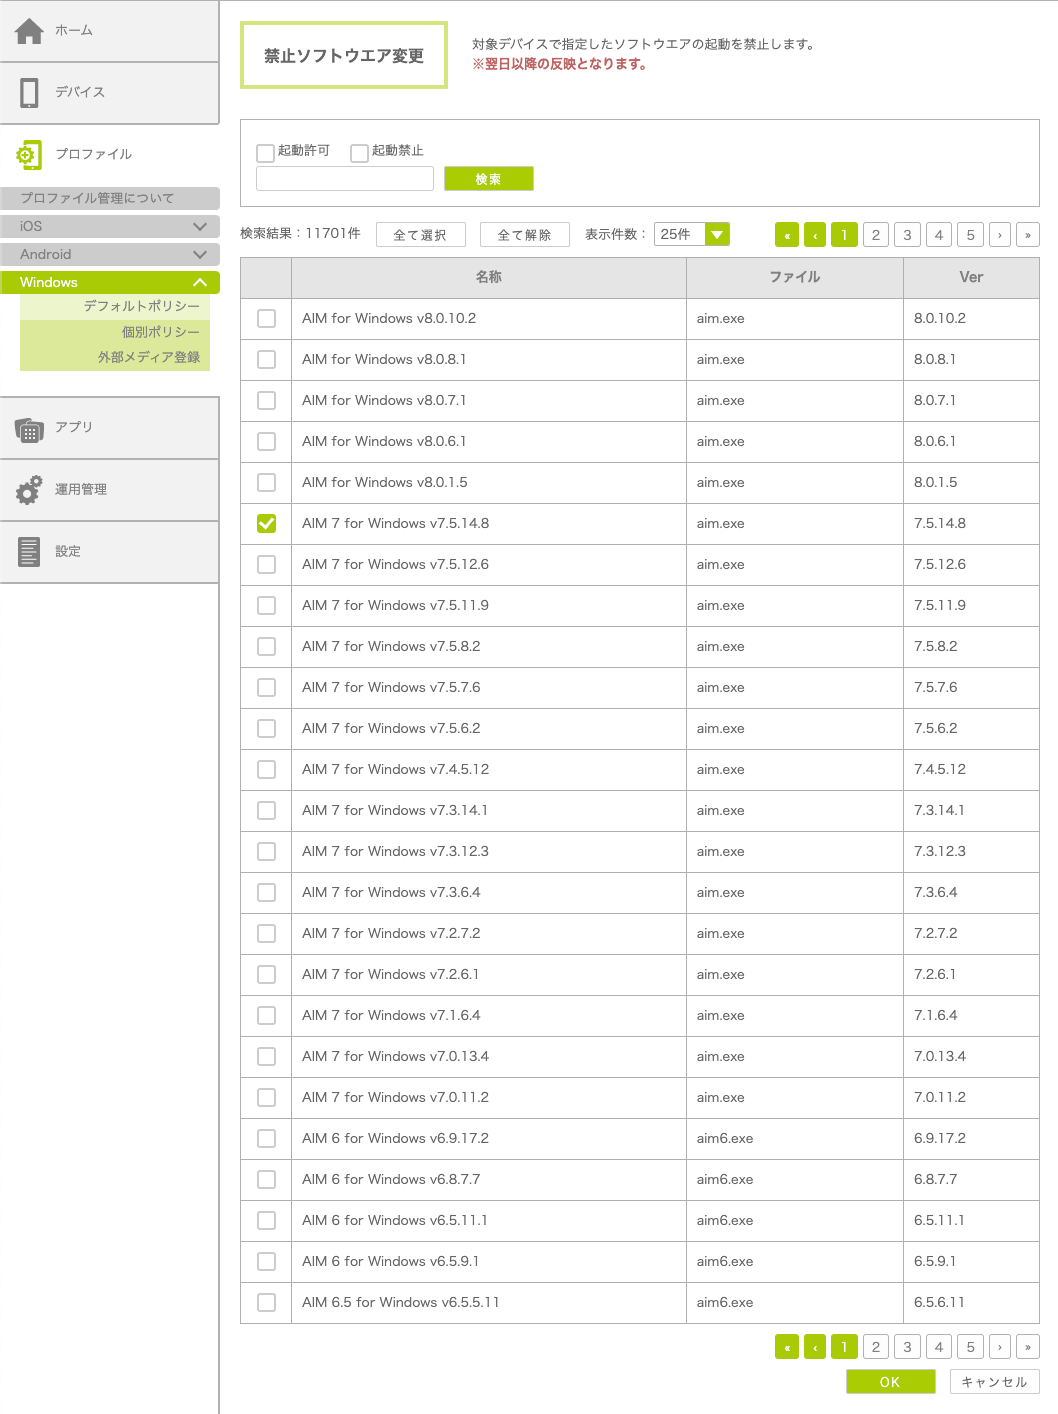
Task: Uncheck the AIM 7 for Windows v7.5.14.8 row
Action: 266,523
